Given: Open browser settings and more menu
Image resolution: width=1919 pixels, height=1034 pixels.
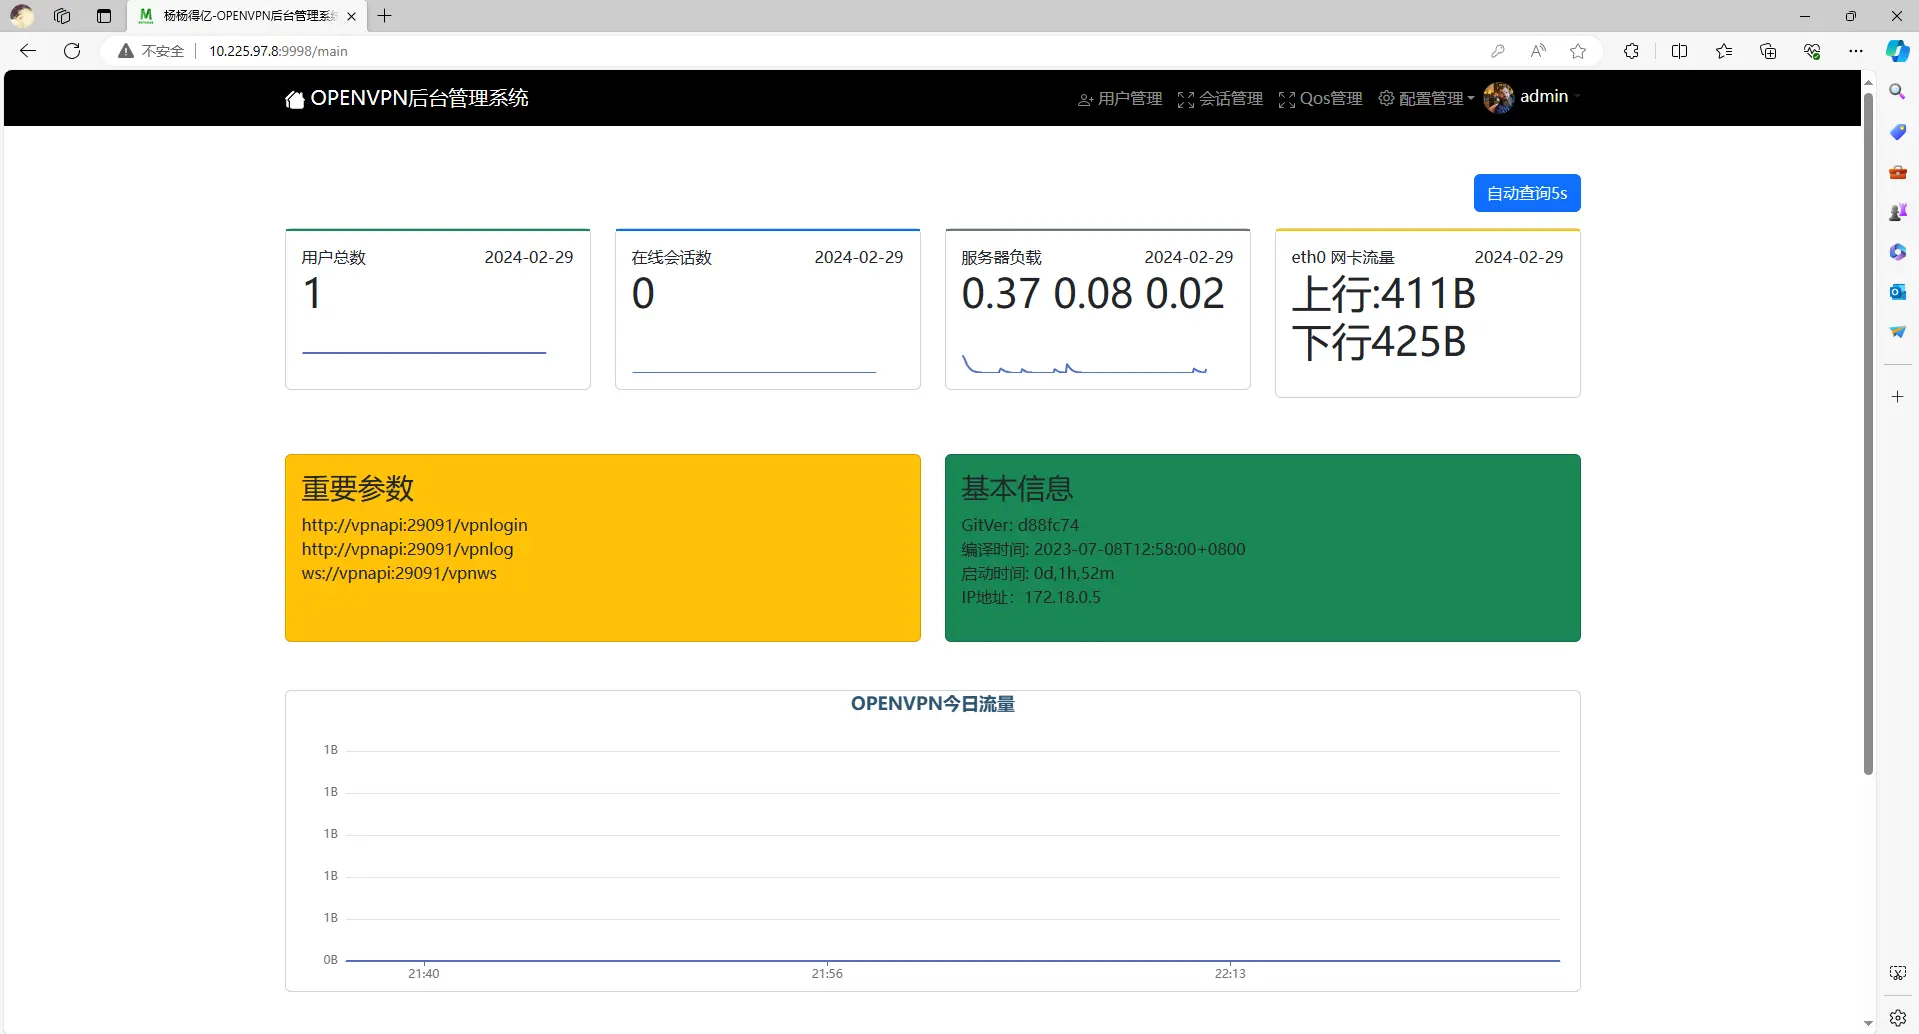Looking at the screenshot, I should (x=1856, y=51).
